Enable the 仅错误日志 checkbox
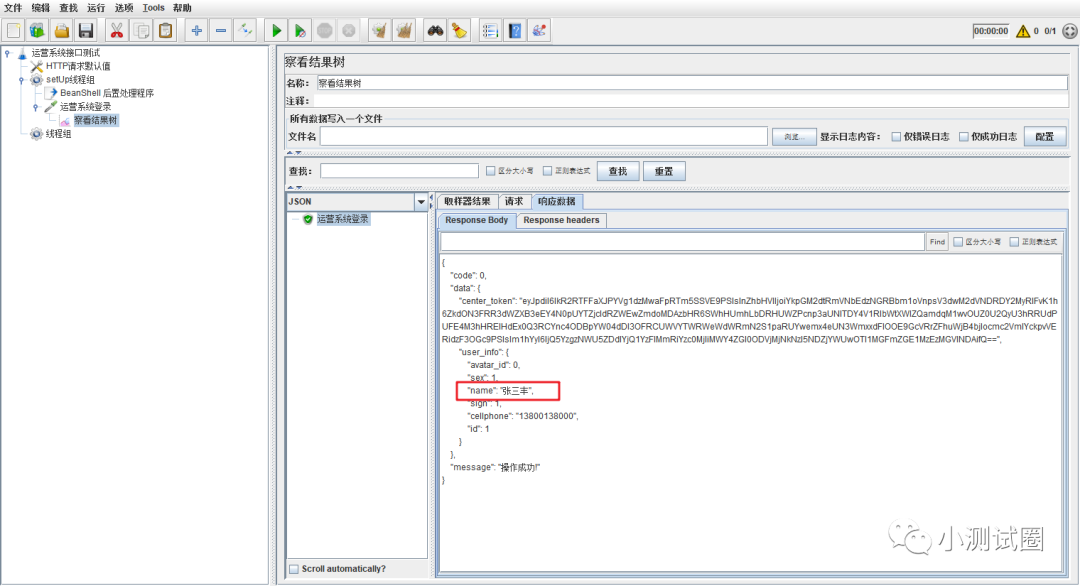This screenshot has height=586, width=1080. (896, 136)
